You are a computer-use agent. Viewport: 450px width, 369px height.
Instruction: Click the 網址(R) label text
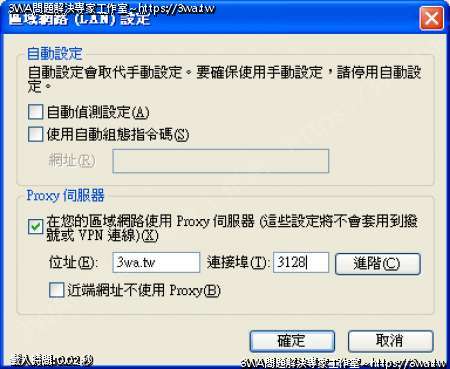72,161
